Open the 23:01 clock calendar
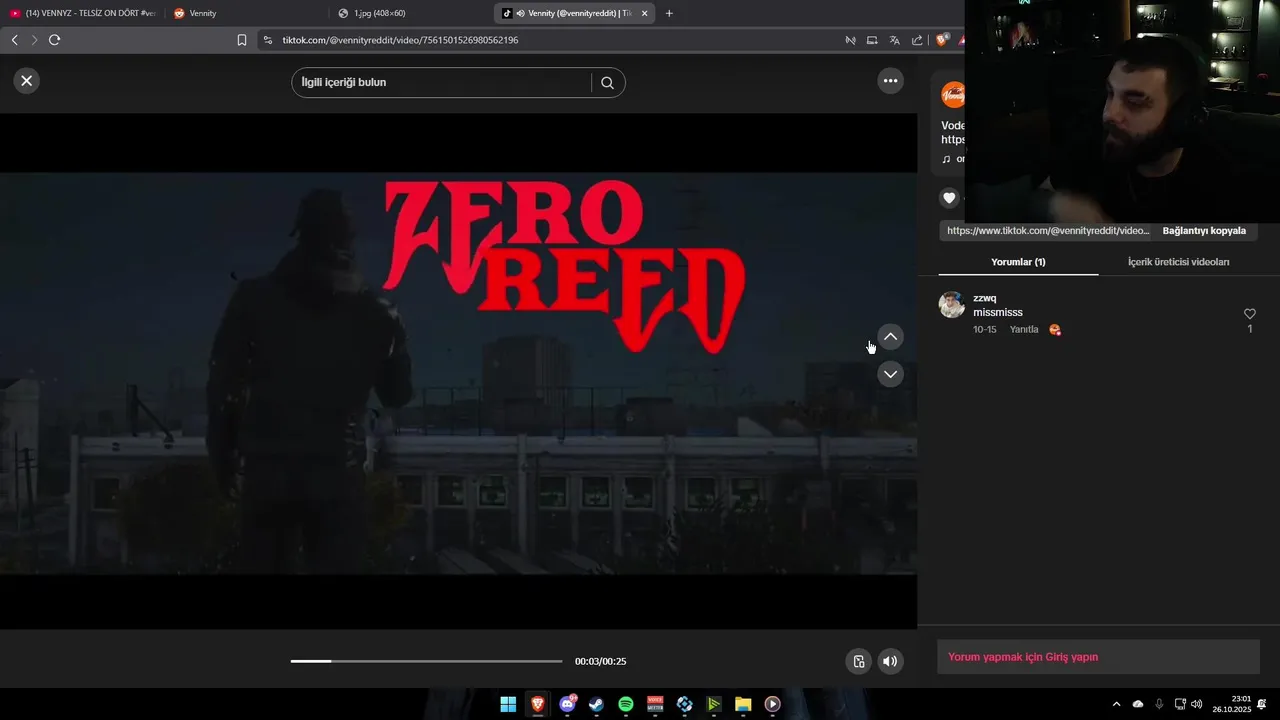 click(1232, 704)
